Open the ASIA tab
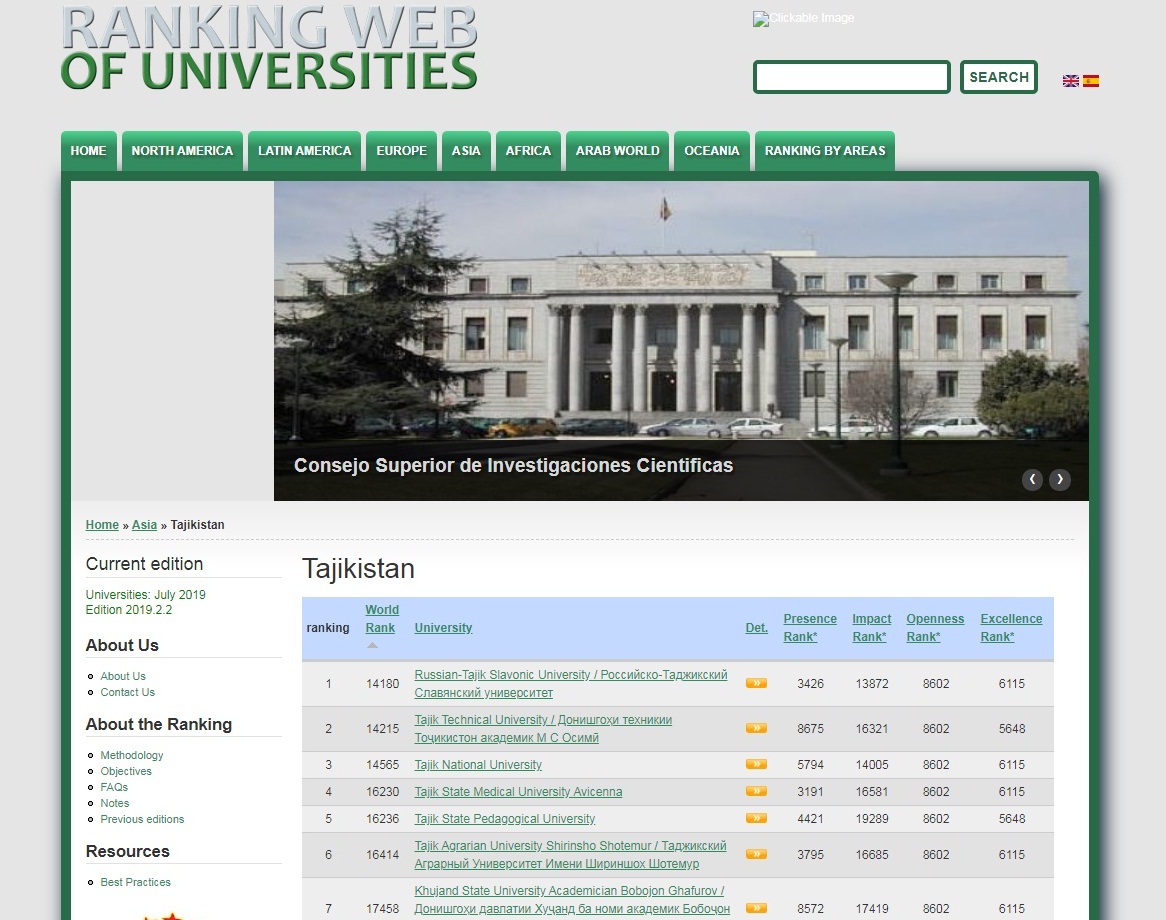The width and height of the screenshot is (1166, 920). [466, 151]
